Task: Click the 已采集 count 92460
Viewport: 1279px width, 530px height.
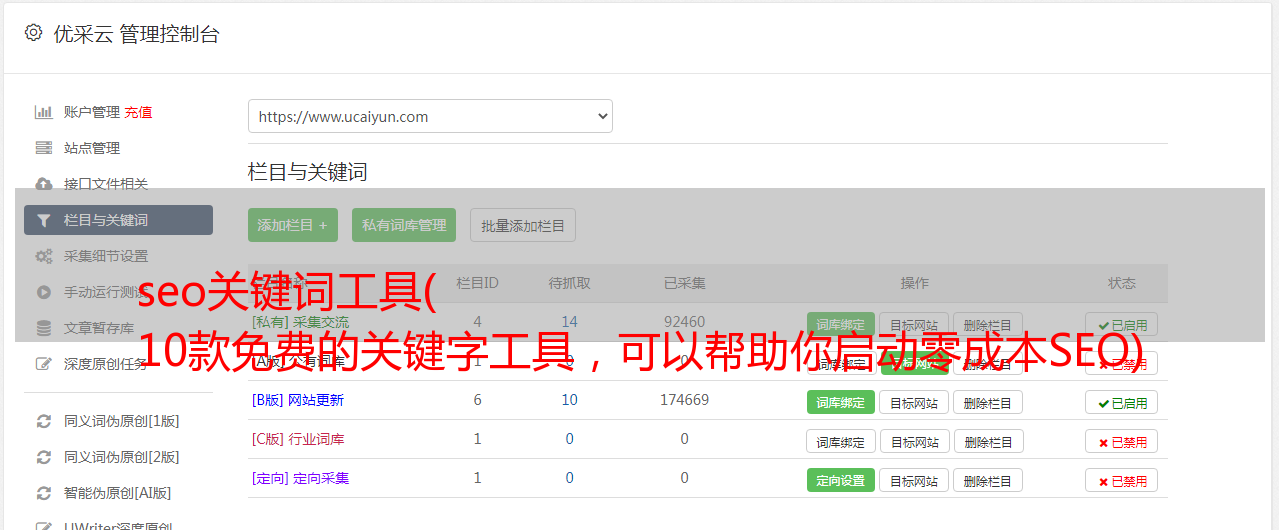Action: click(685, 322)
